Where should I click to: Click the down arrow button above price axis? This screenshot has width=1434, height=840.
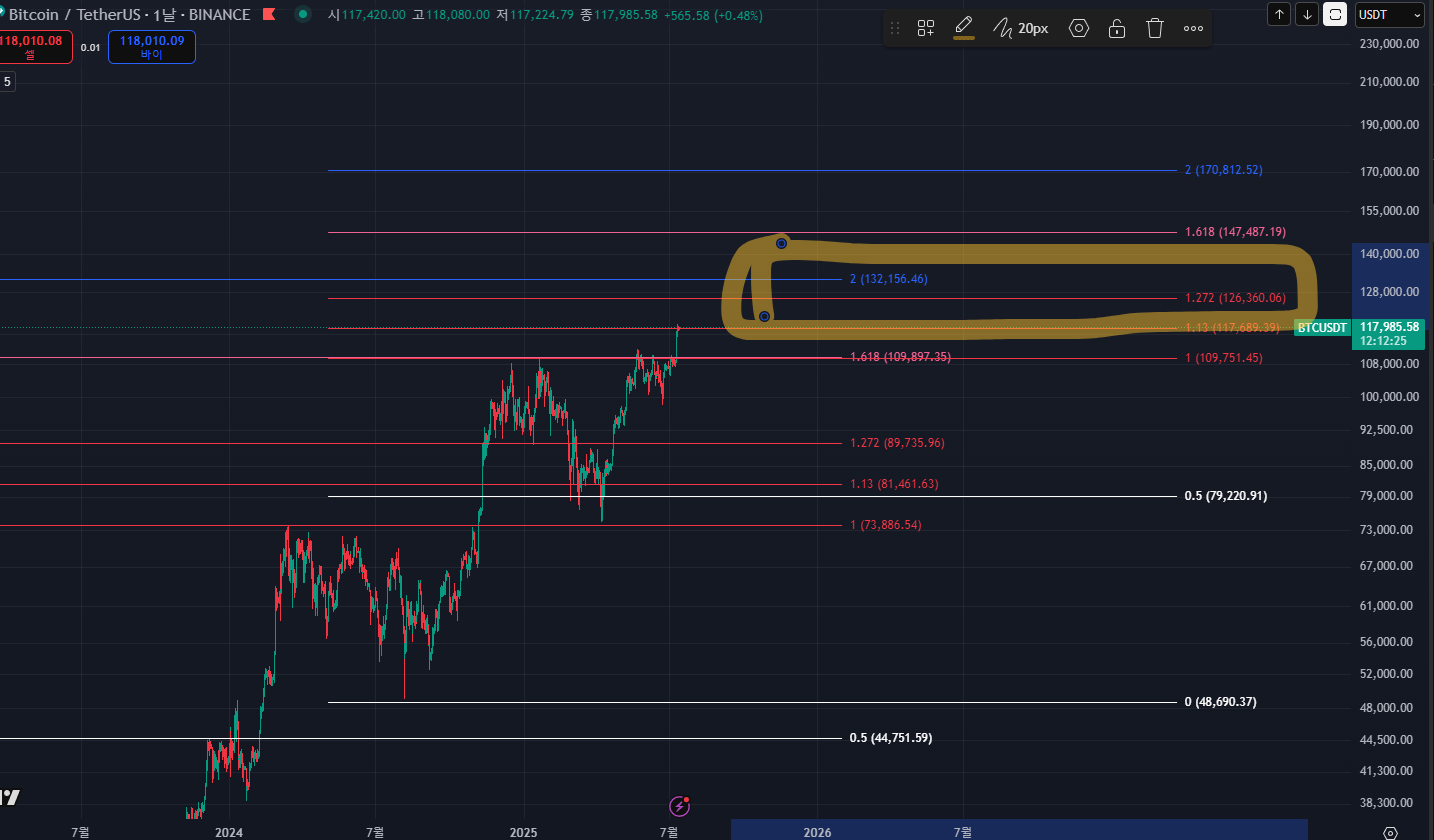click(x=1307, y=14)
